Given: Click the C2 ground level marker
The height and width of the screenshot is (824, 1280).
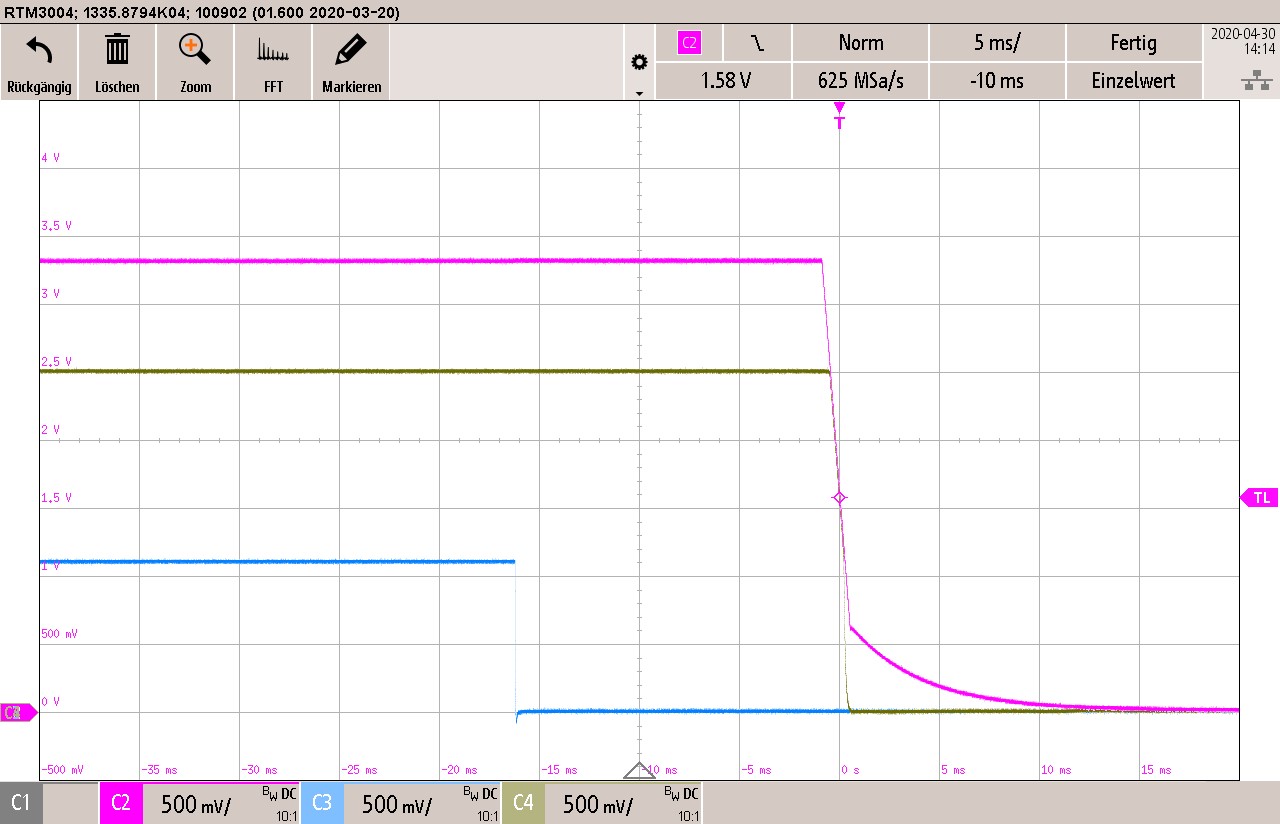Looking at the screenshot, I should [x=18, y=712].
